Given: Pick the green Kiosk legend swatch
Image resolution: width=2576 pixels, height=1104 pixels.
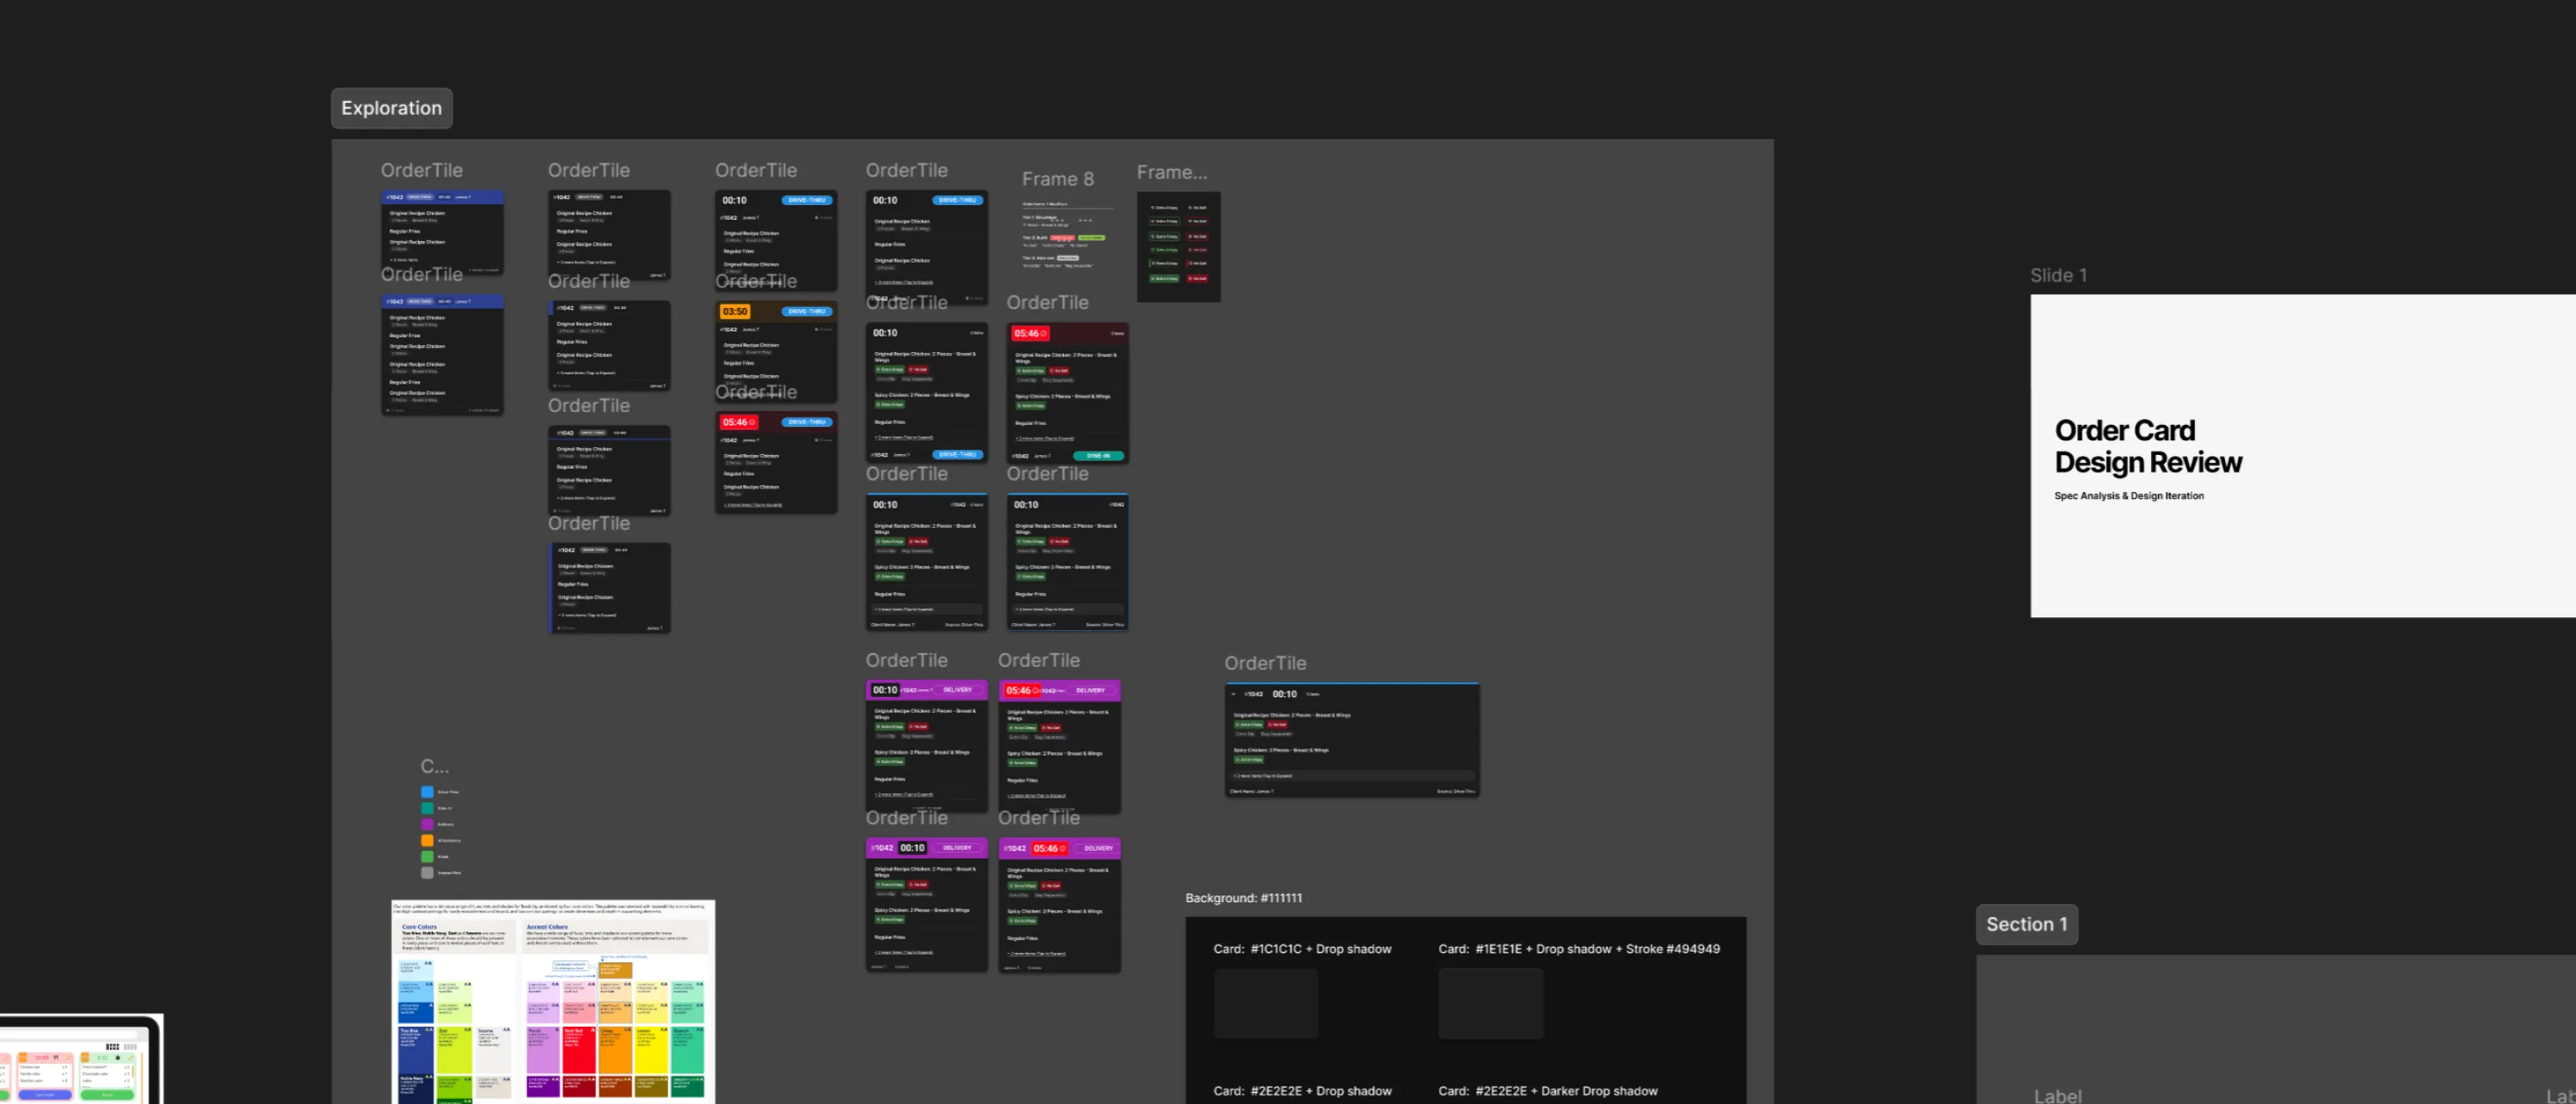Looking at the screenshot, I should click(x=427, y=856).
